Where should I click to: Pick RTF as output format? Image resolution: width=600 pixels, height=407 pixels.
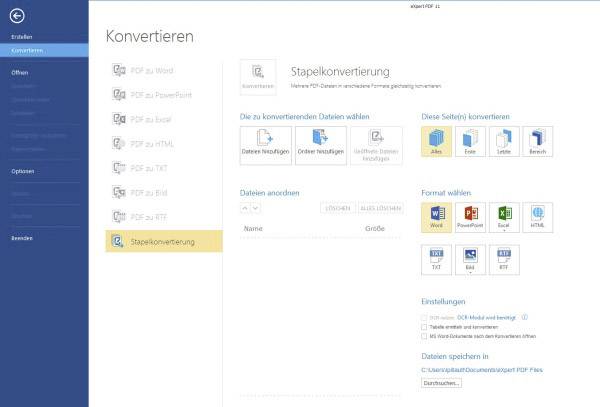(504, 260)
